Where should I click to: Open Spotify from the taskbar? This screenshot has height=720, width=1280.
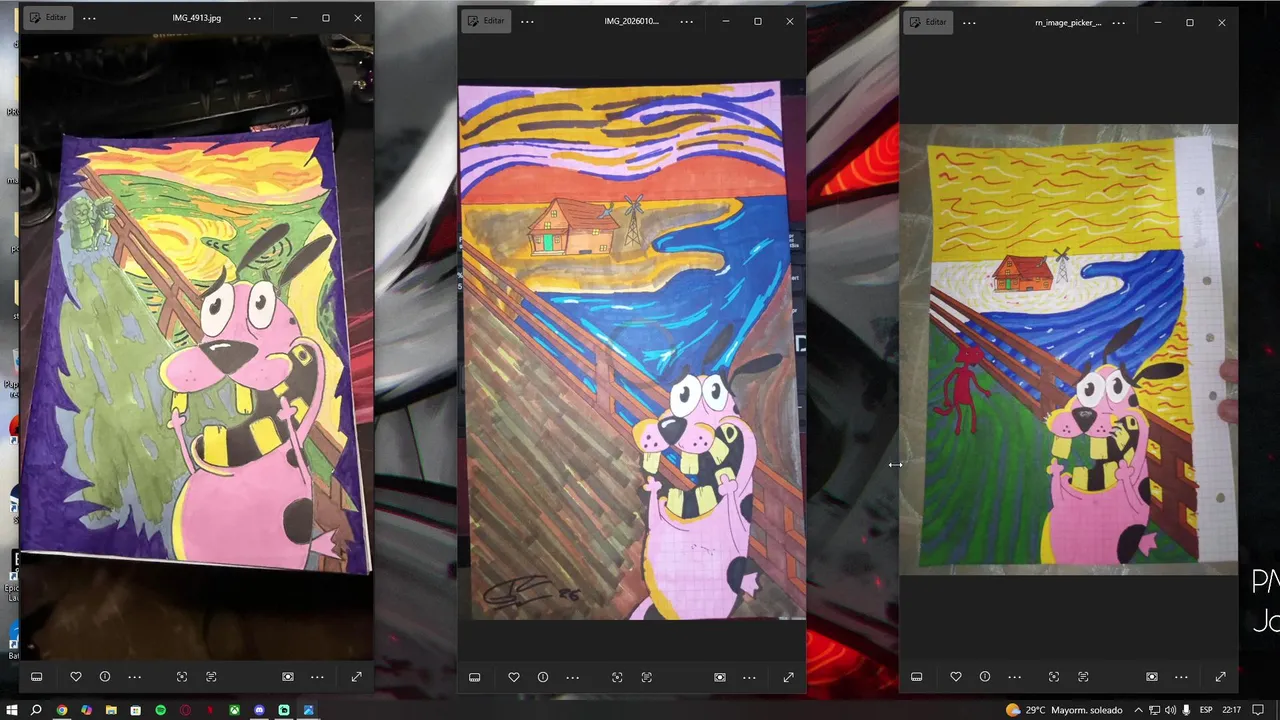[160, 710]
